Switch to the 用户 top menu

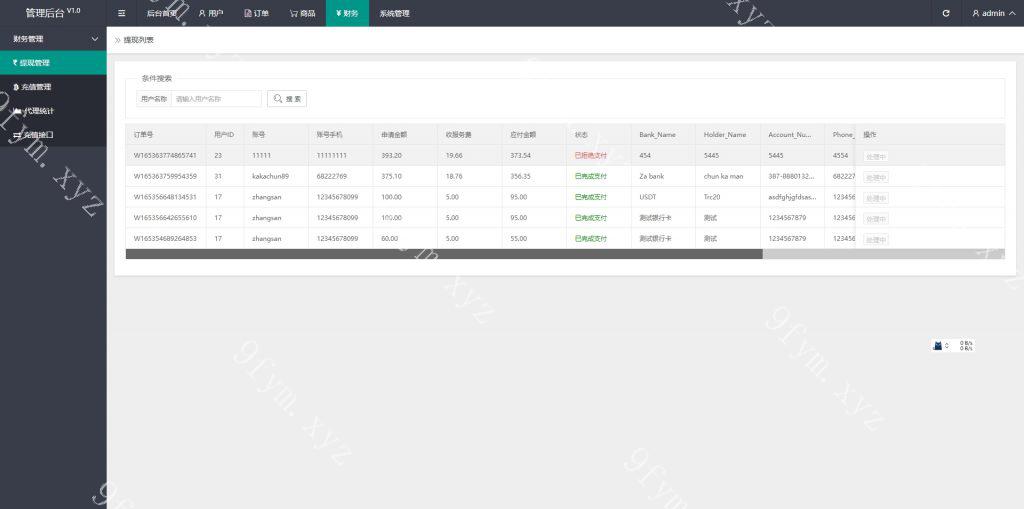(211, 13)
